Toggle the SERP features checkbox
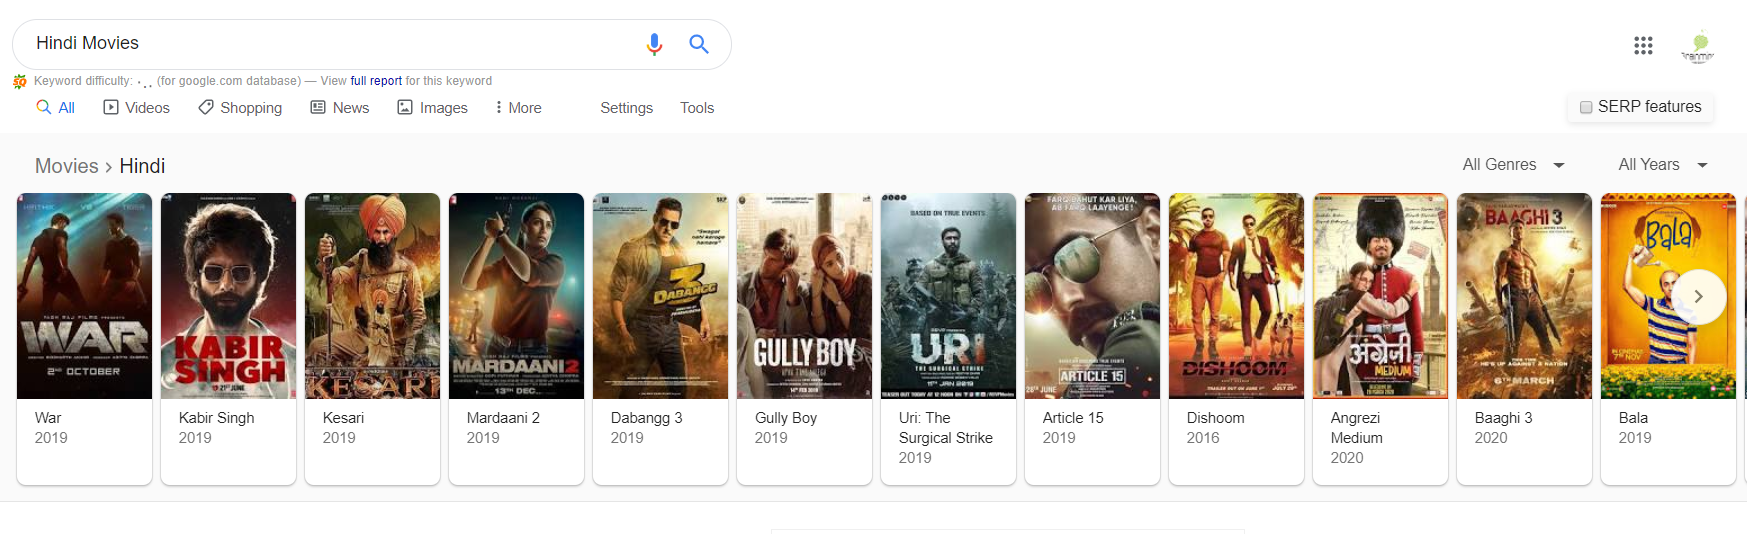The width and height of the screenshot is (1747, 534). pyautogui.click(x=1586, y=107)
